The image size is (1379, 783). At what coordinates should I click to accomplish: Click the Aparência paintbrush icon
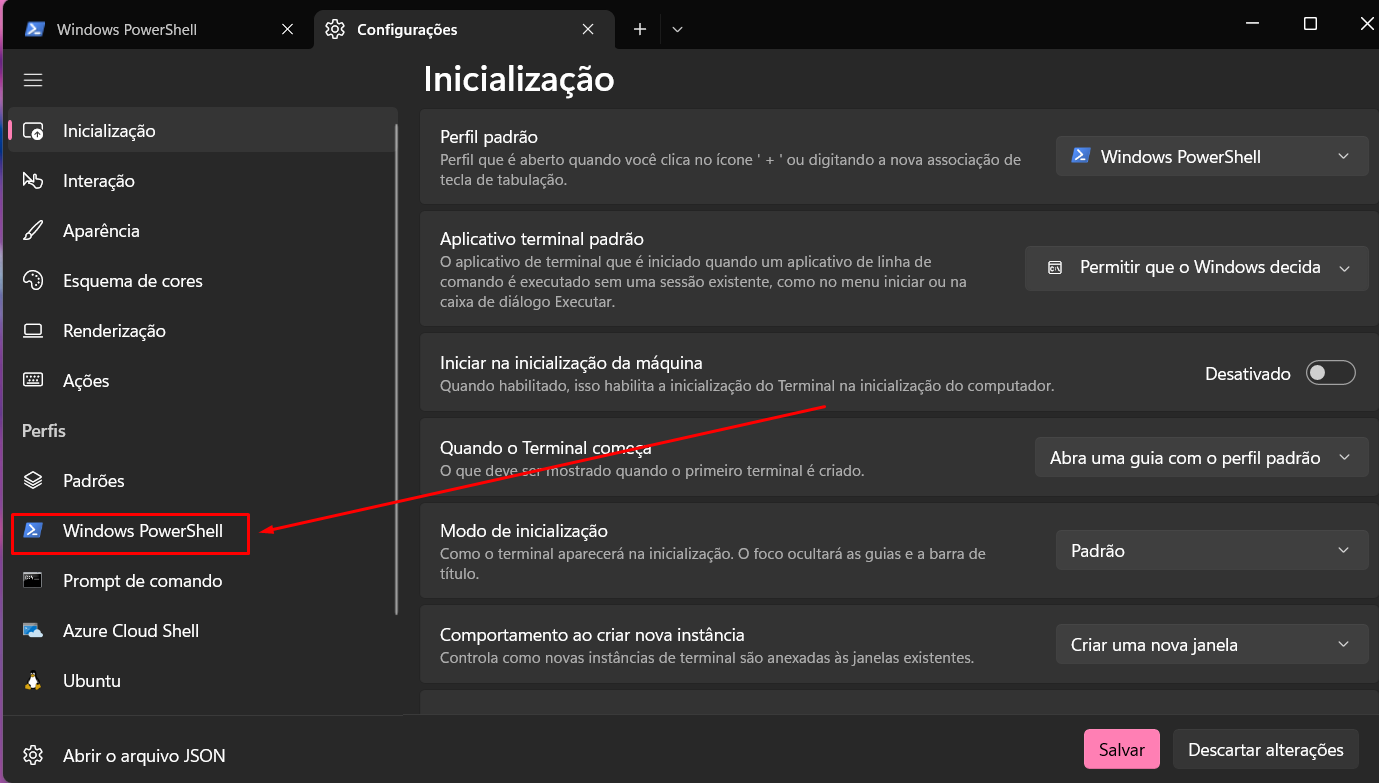(x=33, y=231)
